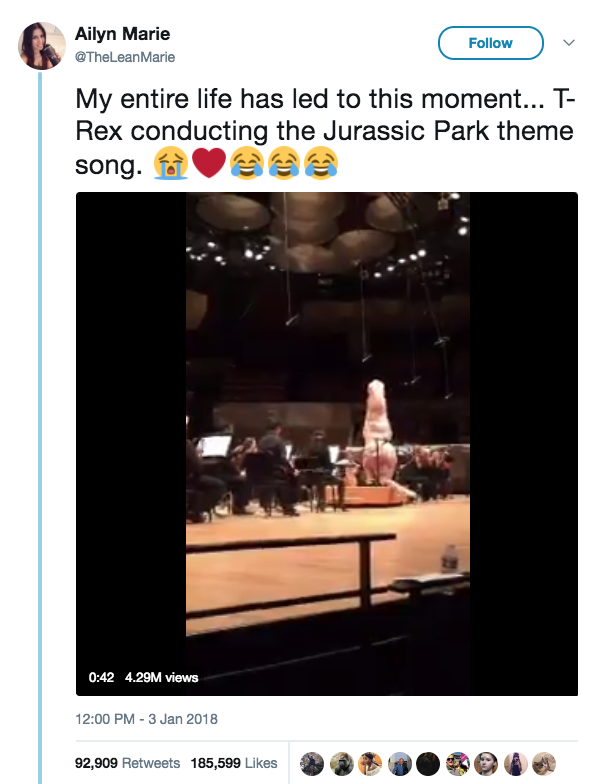Click the tweet text about the T-Rex
This screenshot has height=784, width=606.
pos(325,133)
